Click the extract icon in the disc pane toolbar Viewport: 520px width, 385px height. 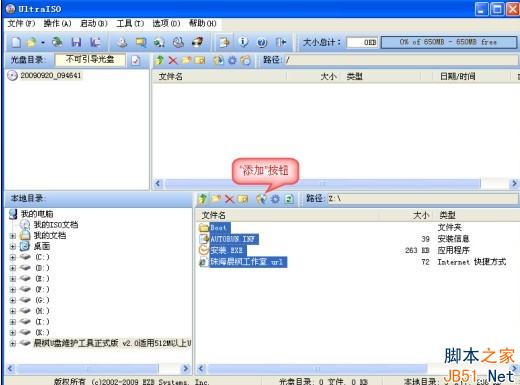point(218,60)
